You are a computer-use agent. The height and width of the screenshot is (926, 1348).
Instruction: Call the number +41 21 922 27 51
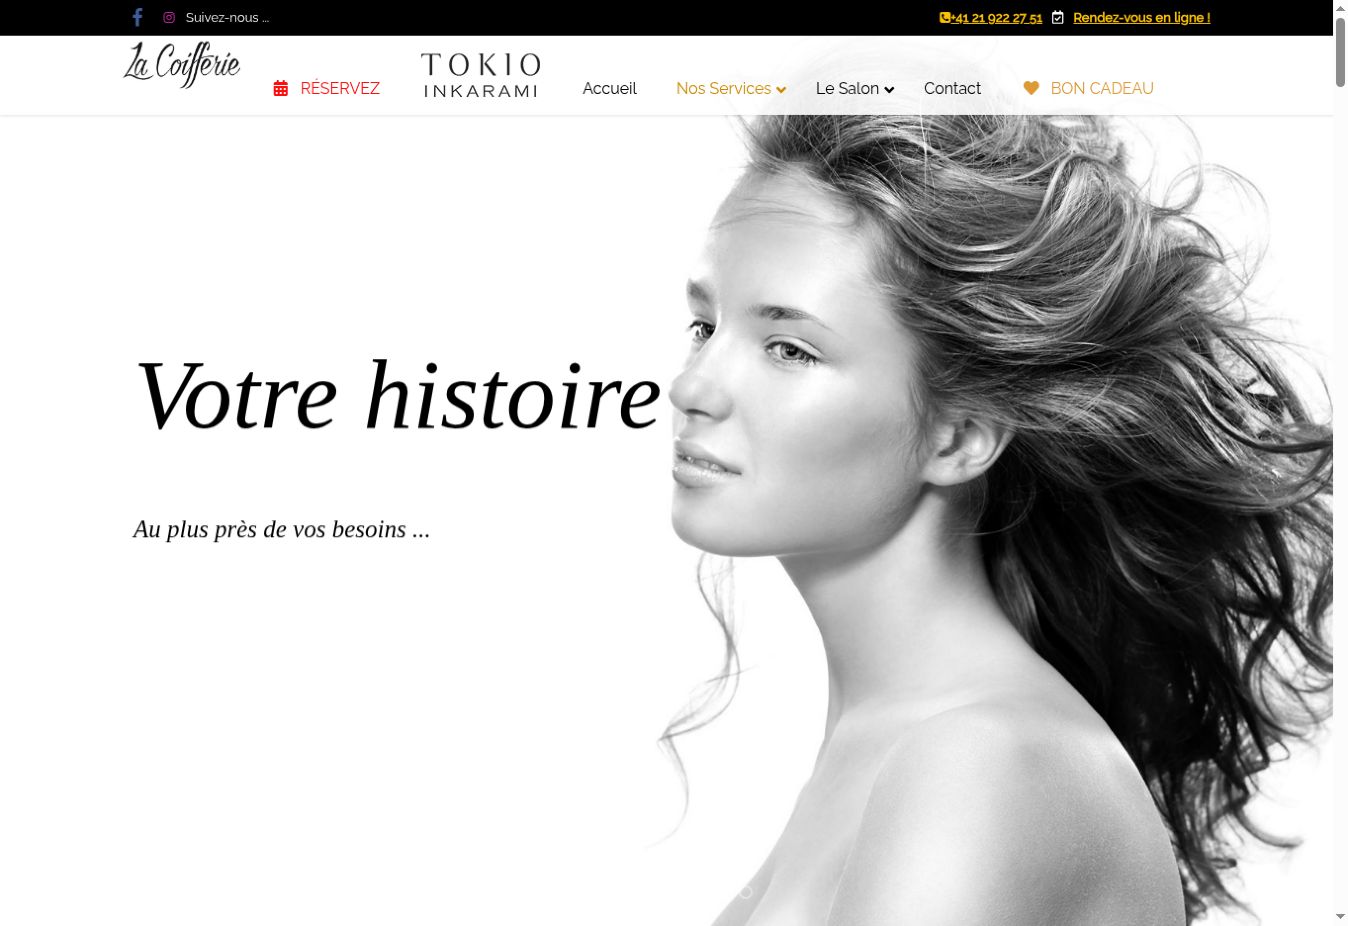click(997, 18)
